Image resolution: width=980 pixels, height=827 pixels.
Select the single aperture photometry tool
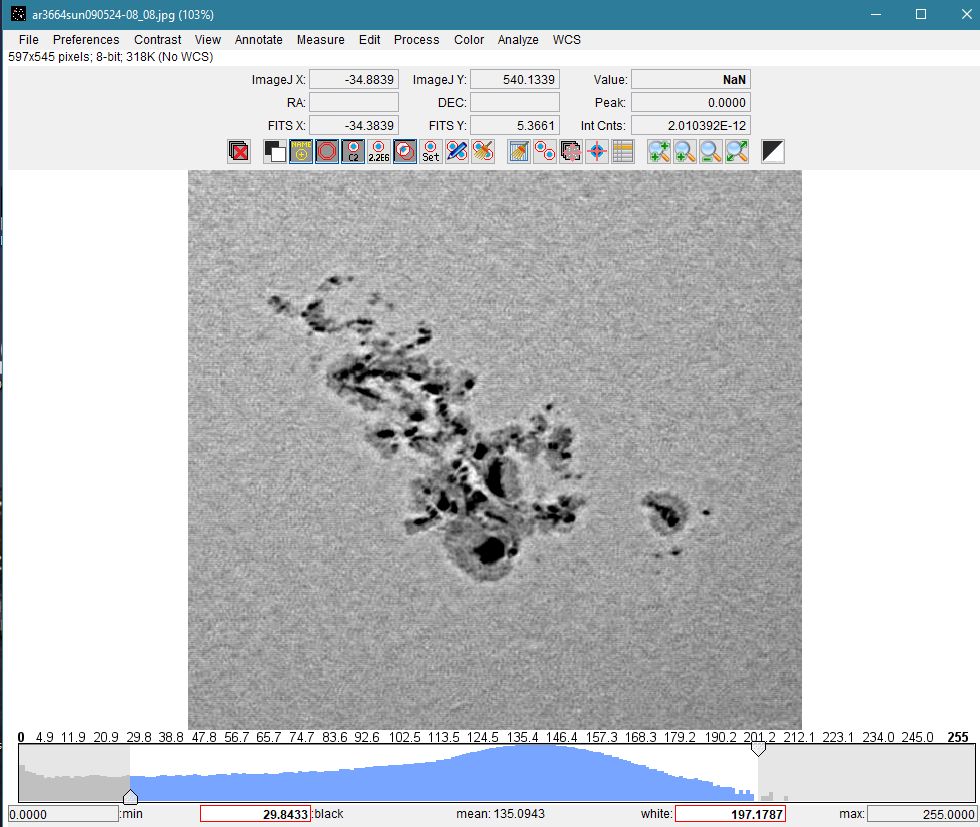(327, 151)
